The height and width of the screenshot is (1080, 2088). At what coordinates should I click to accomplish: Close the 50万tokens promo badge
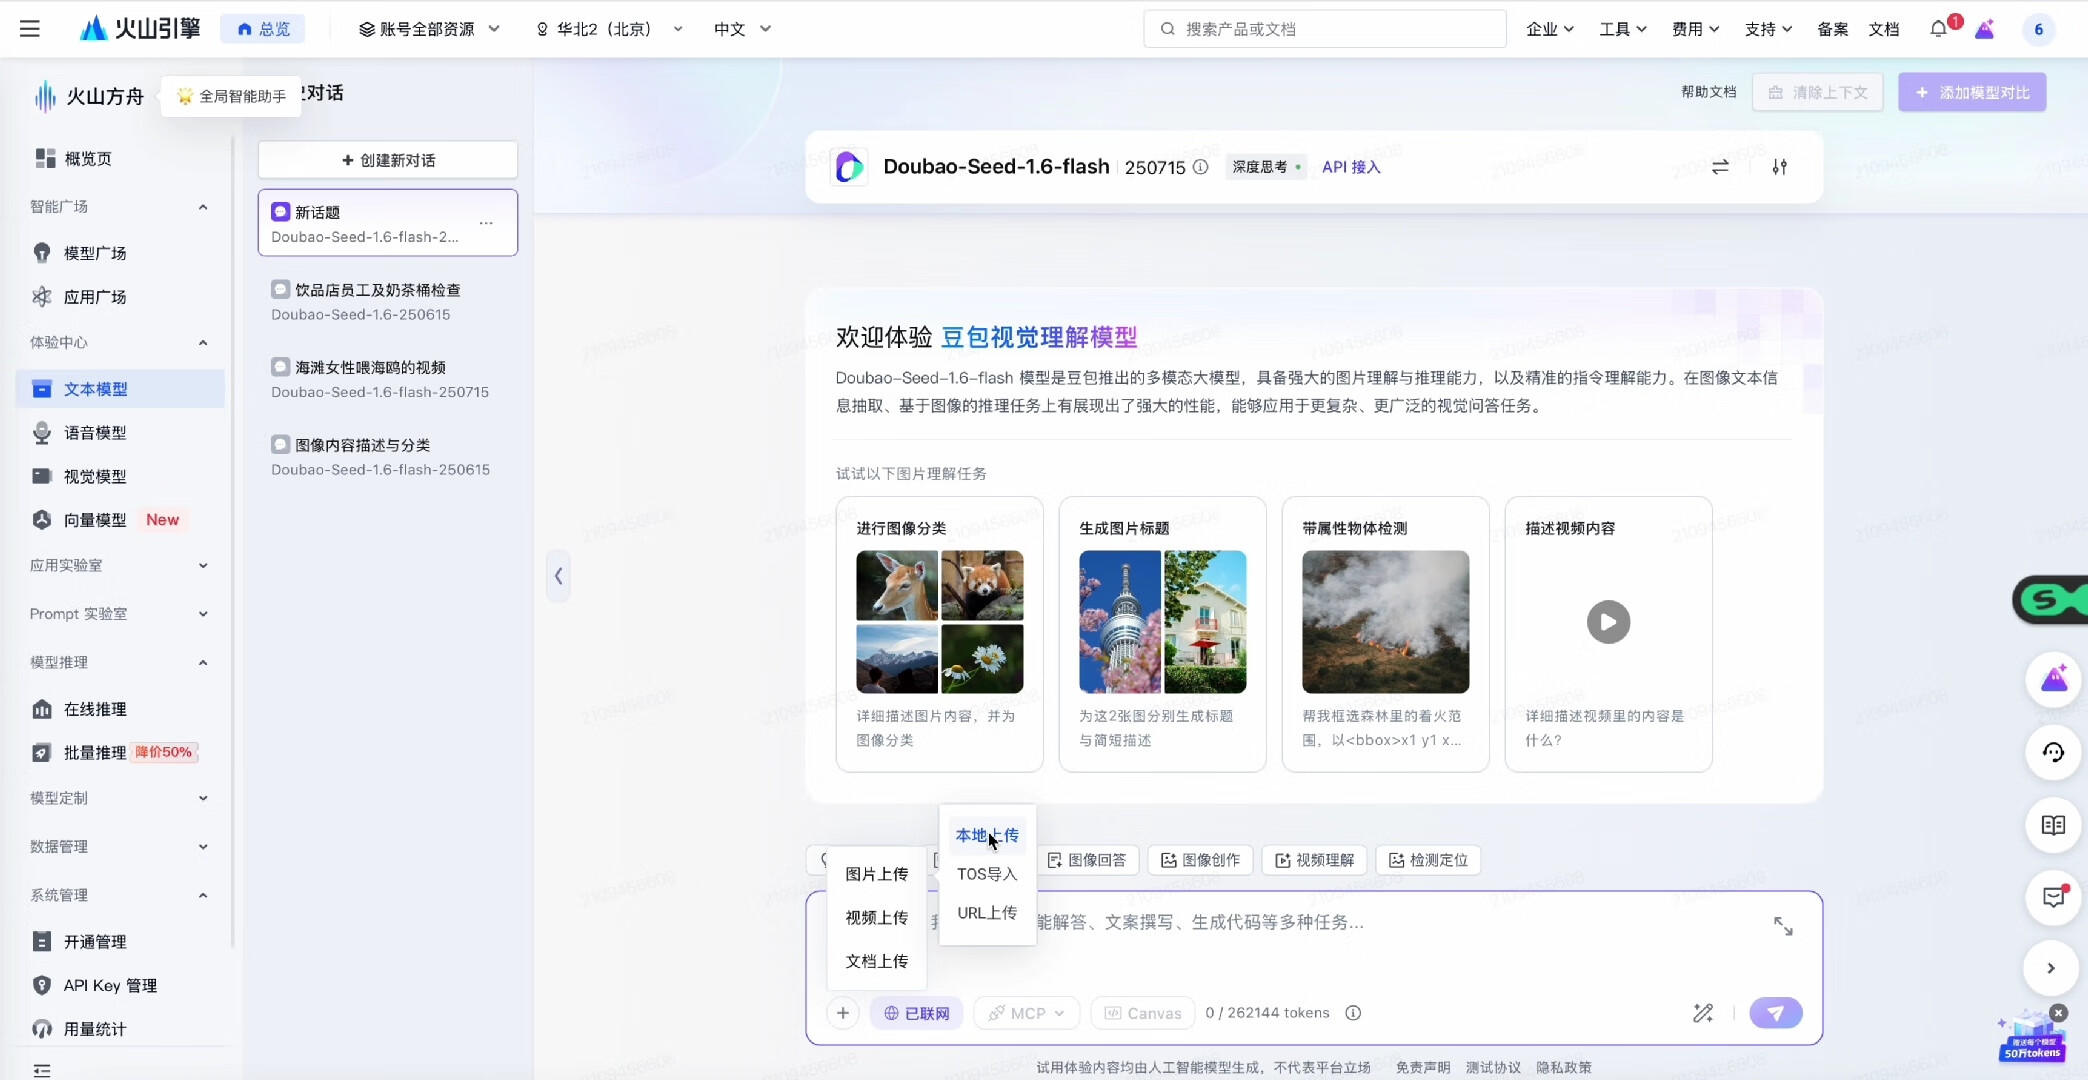pos(2058,1013)
